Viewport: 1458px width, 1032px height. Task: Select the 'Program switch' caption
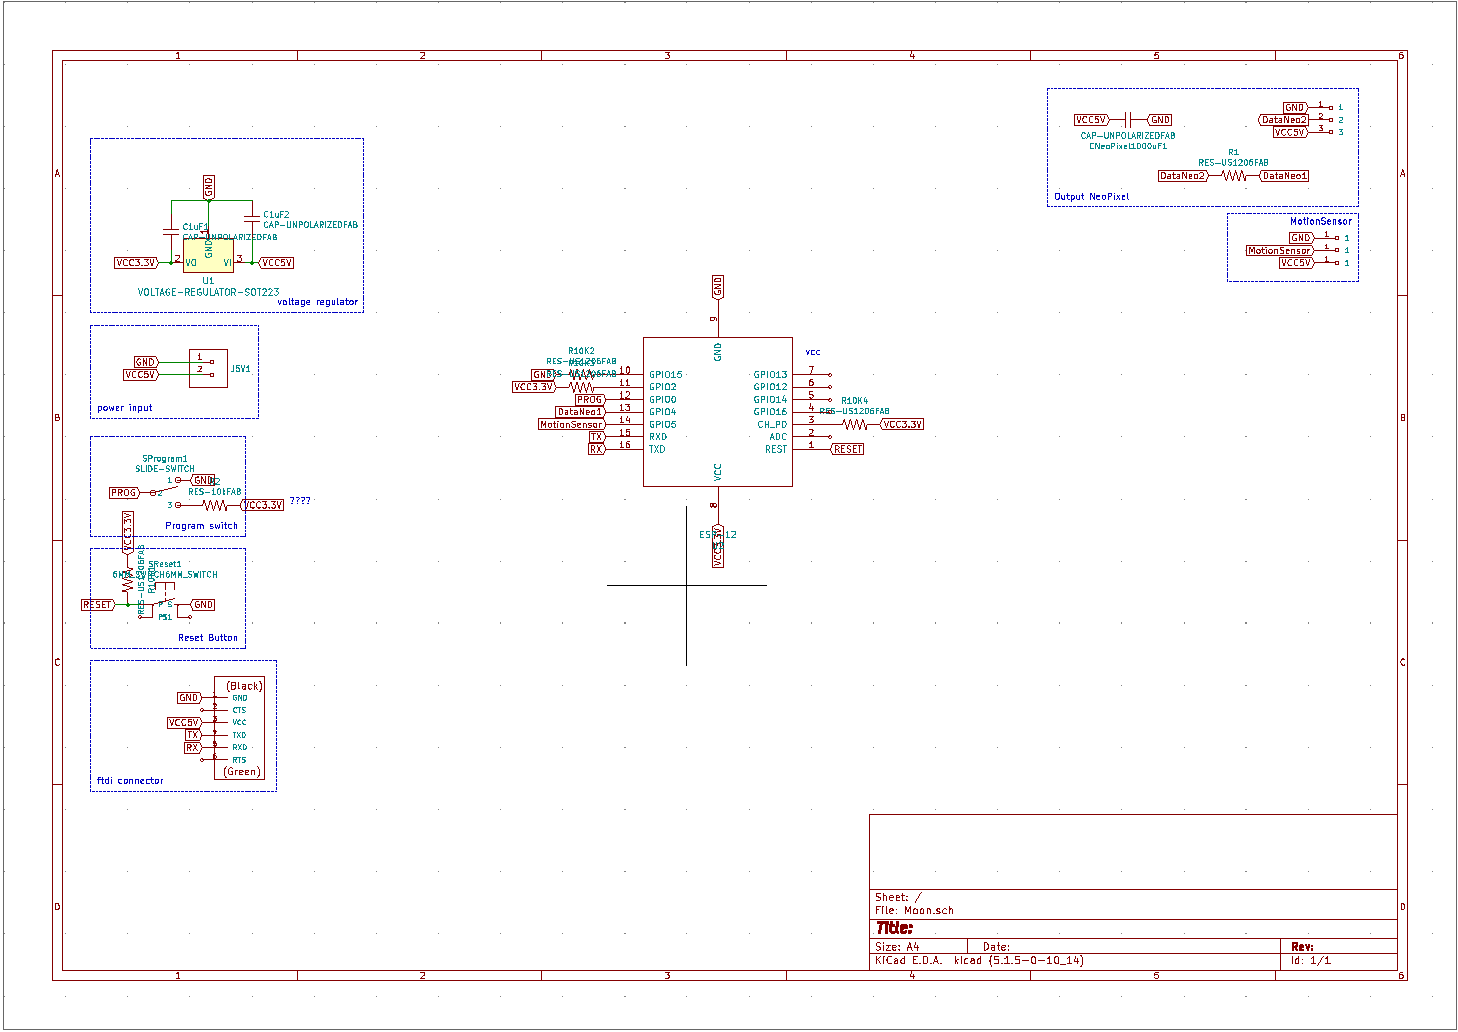202,526
